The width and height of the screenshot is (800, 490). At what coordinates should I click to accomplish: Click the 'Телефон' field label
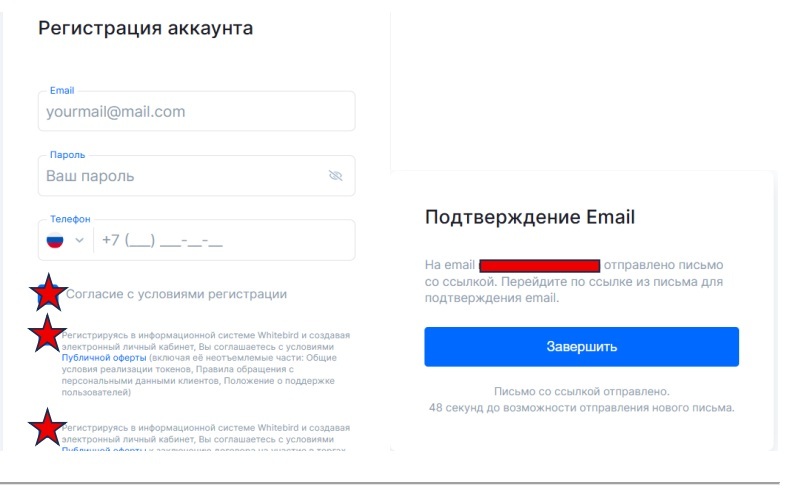point(70,219)
